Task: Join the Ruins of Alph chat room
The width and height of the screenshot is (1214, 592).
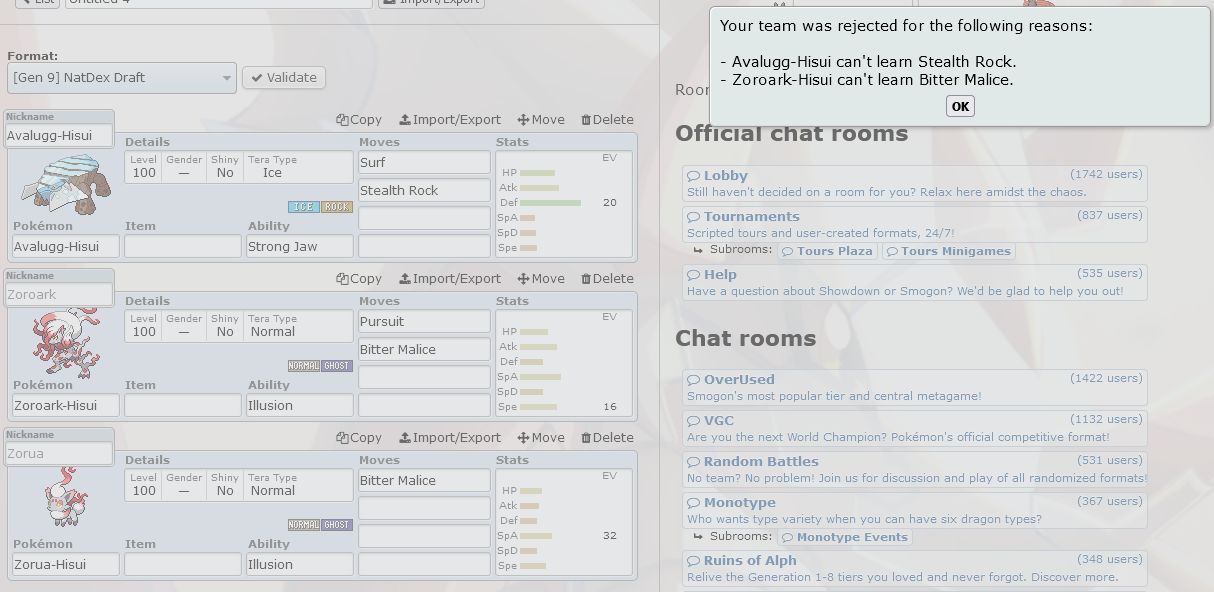Action: click(x=915, y=568)
